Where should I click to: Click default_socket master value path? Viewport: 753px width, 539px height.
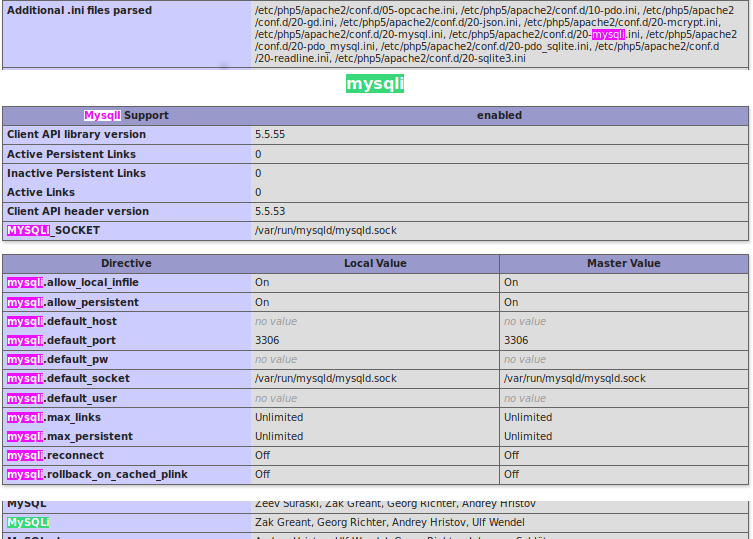(x=574, y=379)
